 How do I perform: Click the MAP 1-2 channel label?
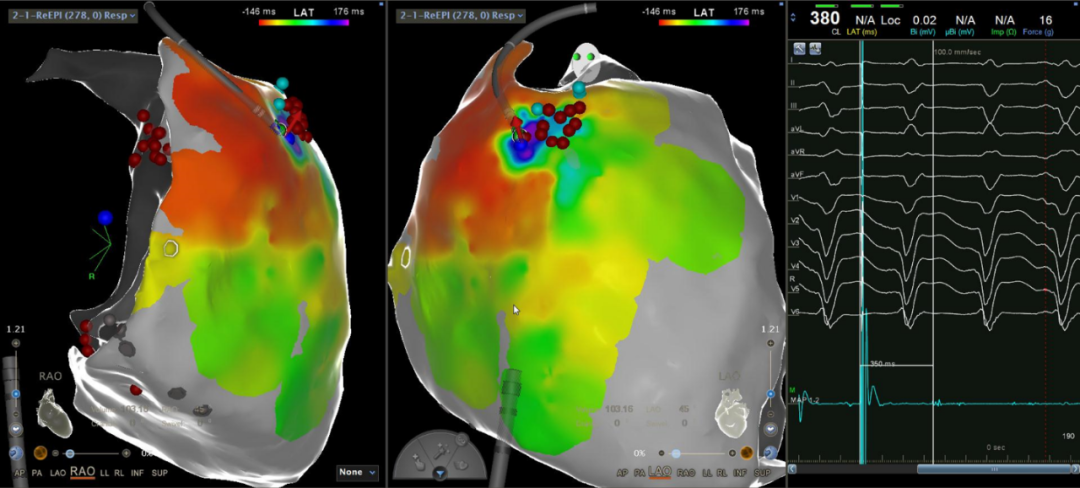tap(804, 399)
